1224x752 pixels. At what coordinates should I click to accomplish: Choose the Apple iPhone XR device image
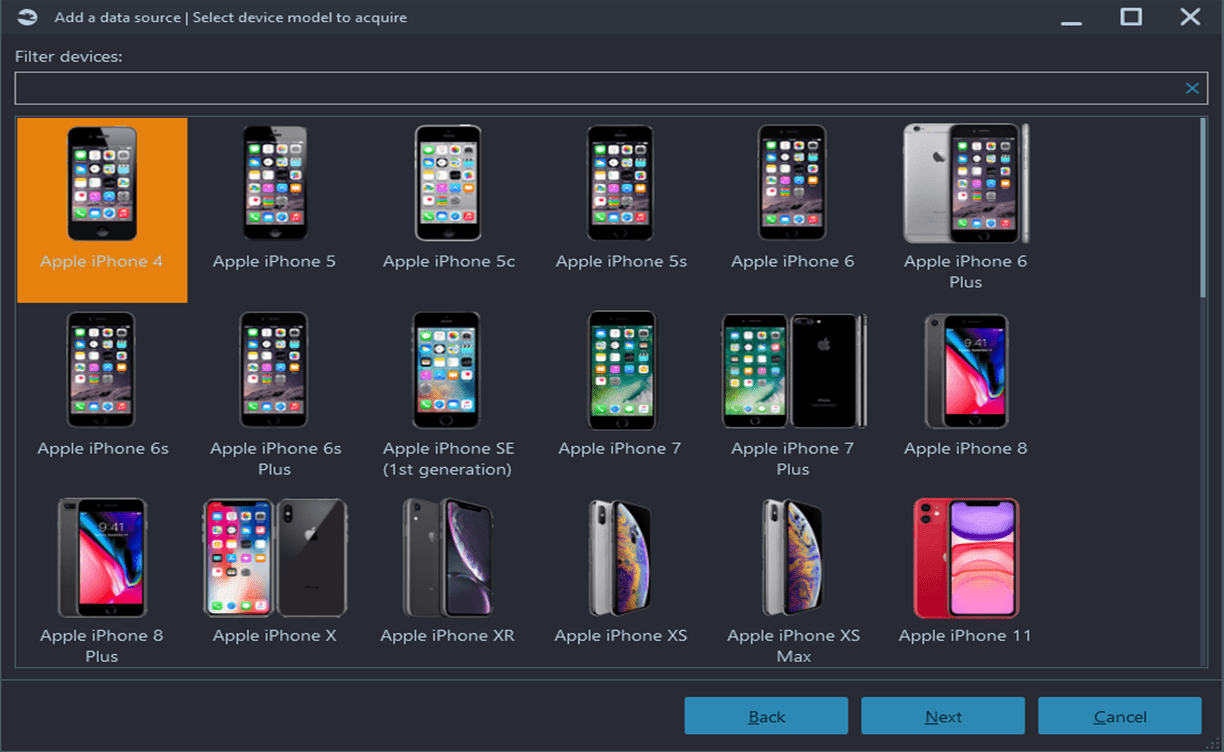click(x=448, y=557)
